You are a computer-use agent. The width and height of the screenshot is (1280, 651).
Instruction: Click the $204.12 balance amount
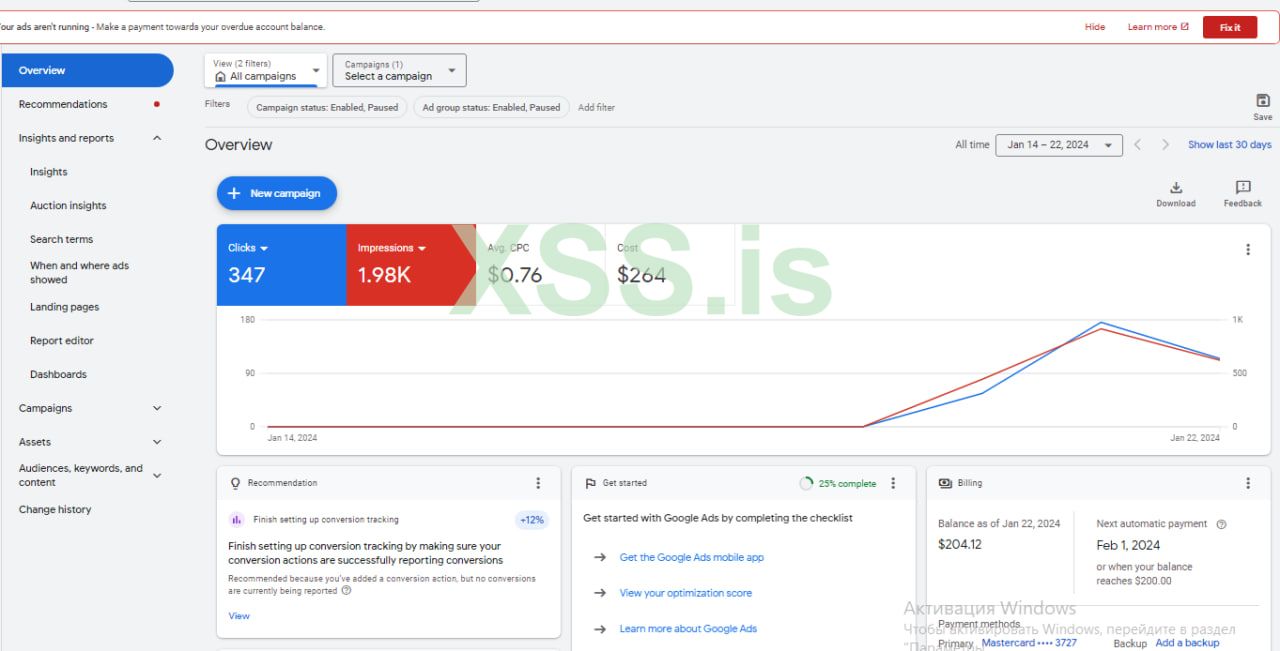pos(960,545)
